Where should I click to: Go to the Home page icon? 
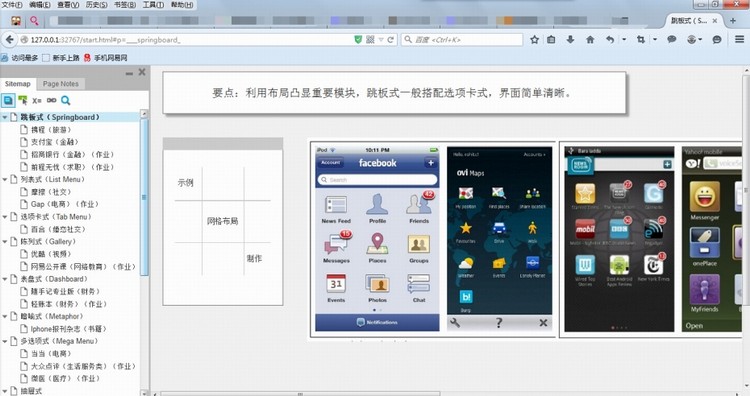(590, 40)
